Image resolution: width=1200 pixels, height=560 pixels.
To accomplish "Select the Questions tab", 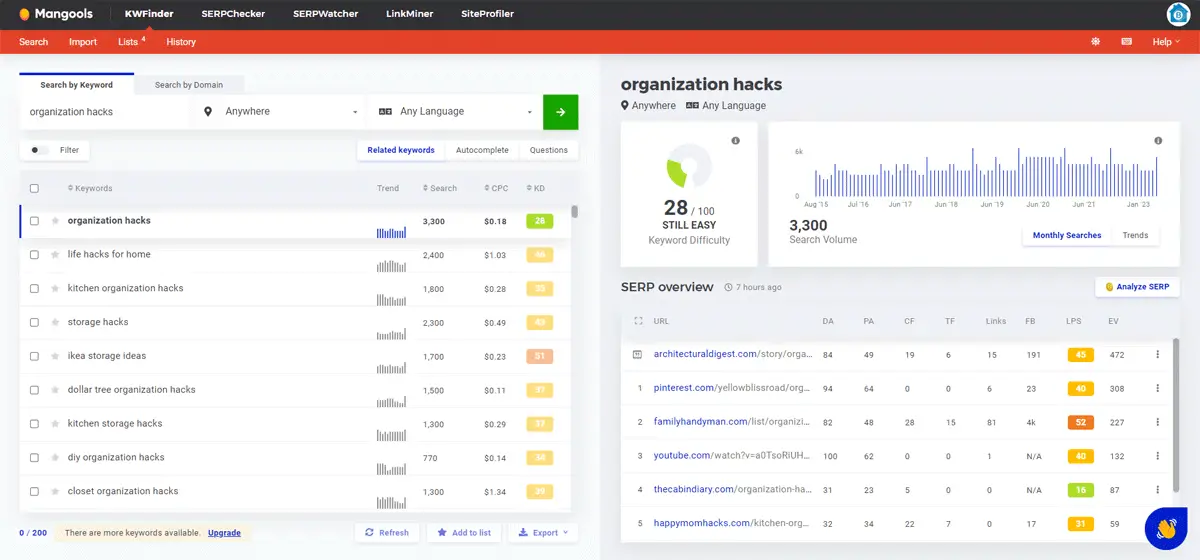I will click(549, 150).
